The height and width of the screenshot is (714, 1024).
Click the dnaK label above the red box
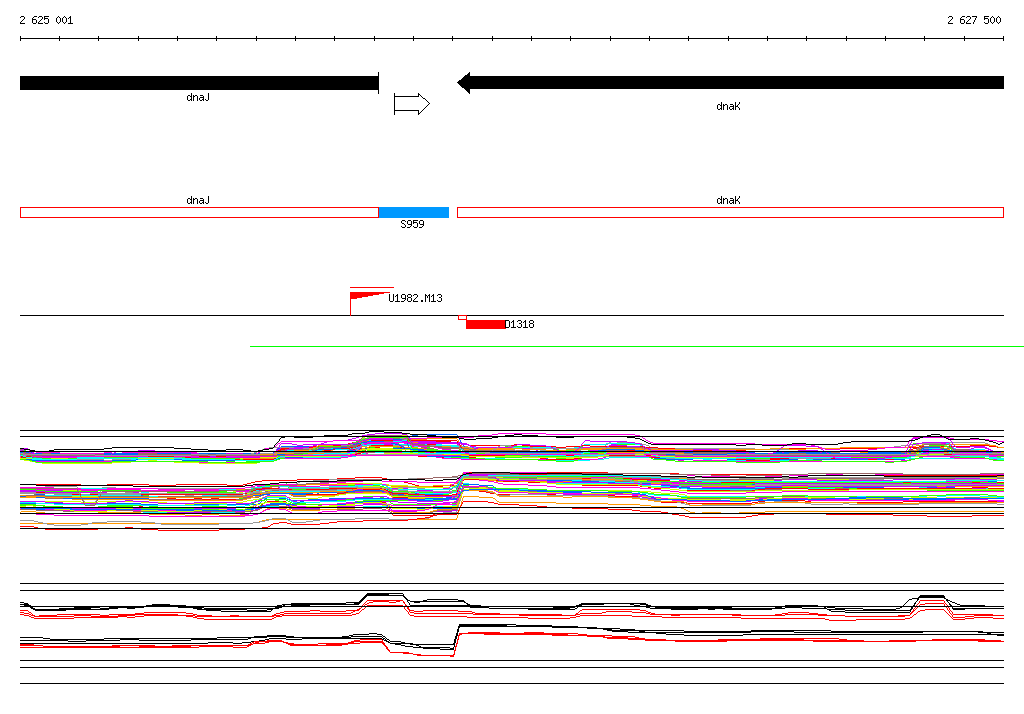coord(728,200)
